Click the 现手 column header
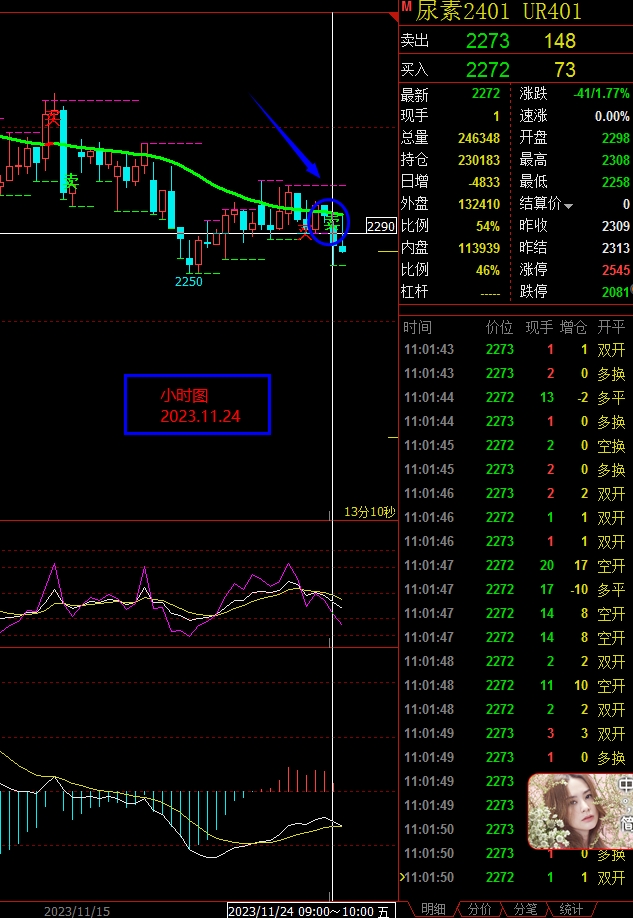This screenshot has height=918, width=633. [x=539, y=327]
